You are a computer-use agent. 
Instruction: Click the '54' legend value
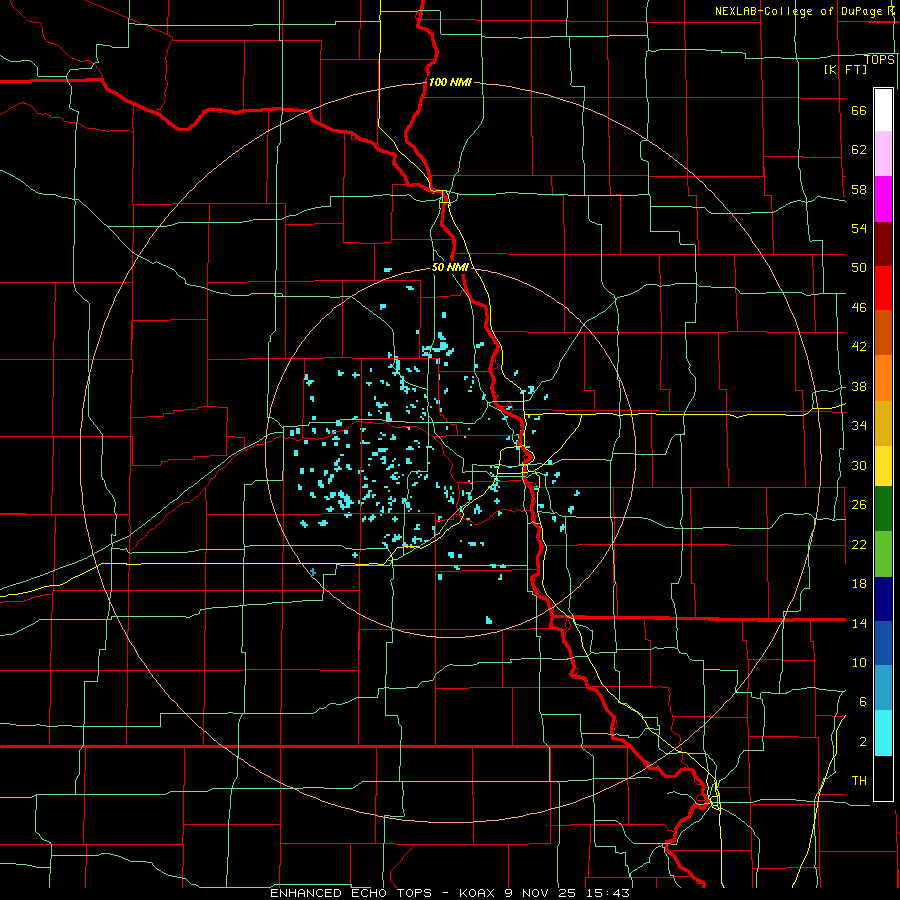[859, 228]
